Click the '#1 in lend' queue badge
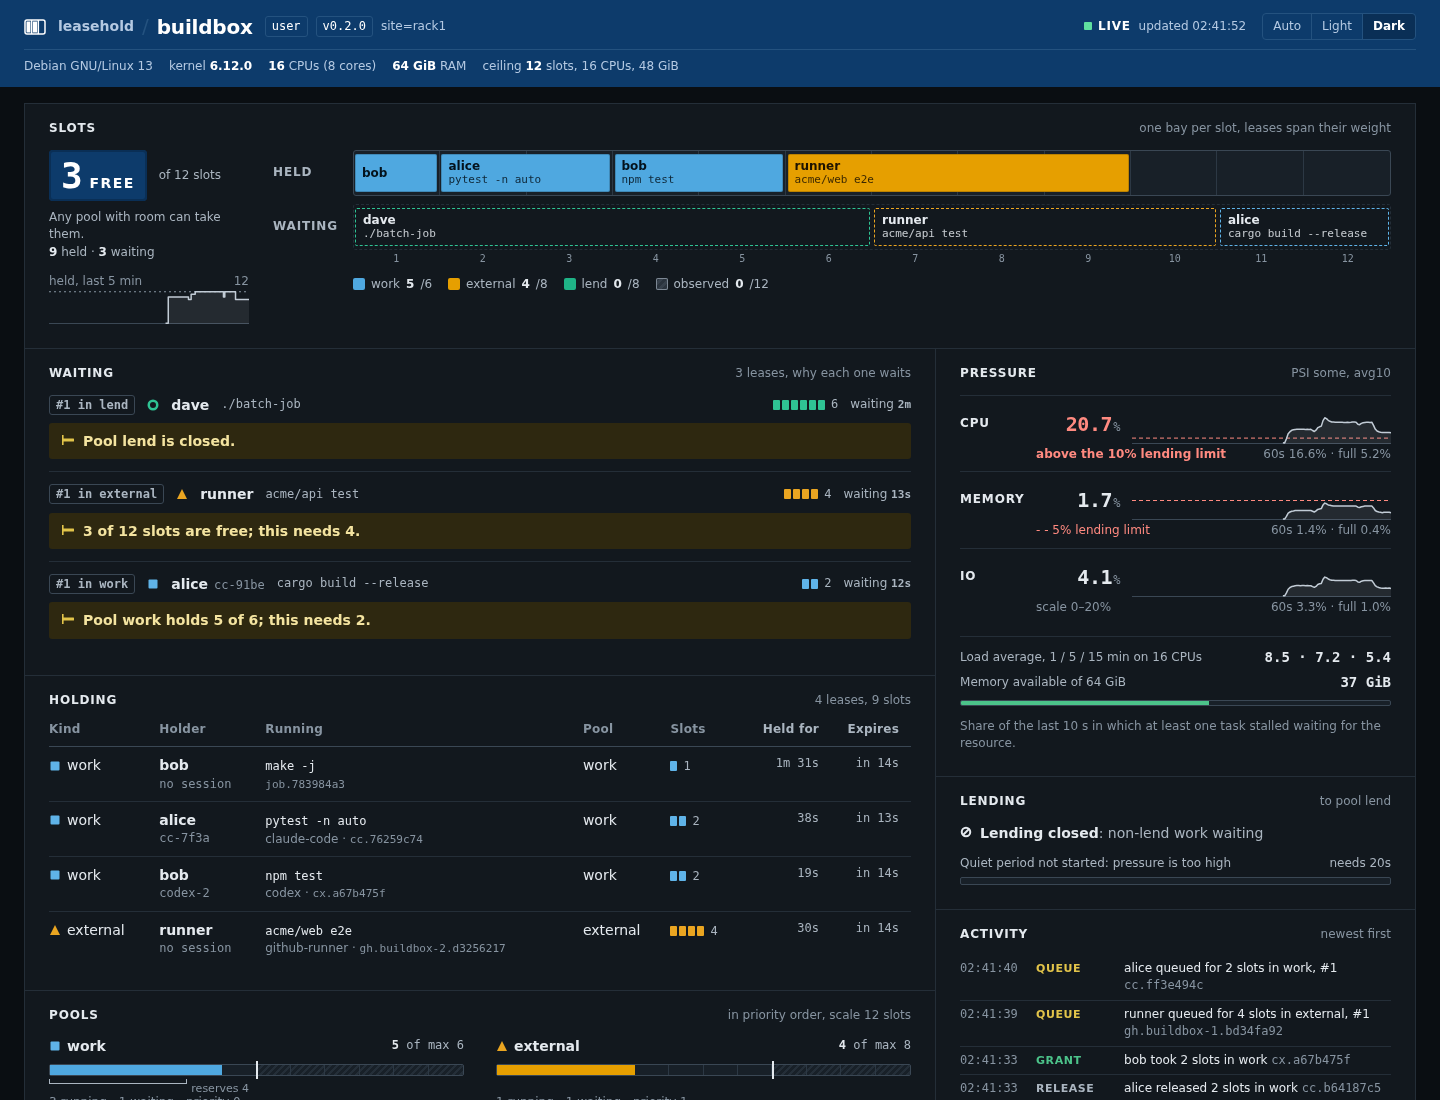 (x=92, y=405)
